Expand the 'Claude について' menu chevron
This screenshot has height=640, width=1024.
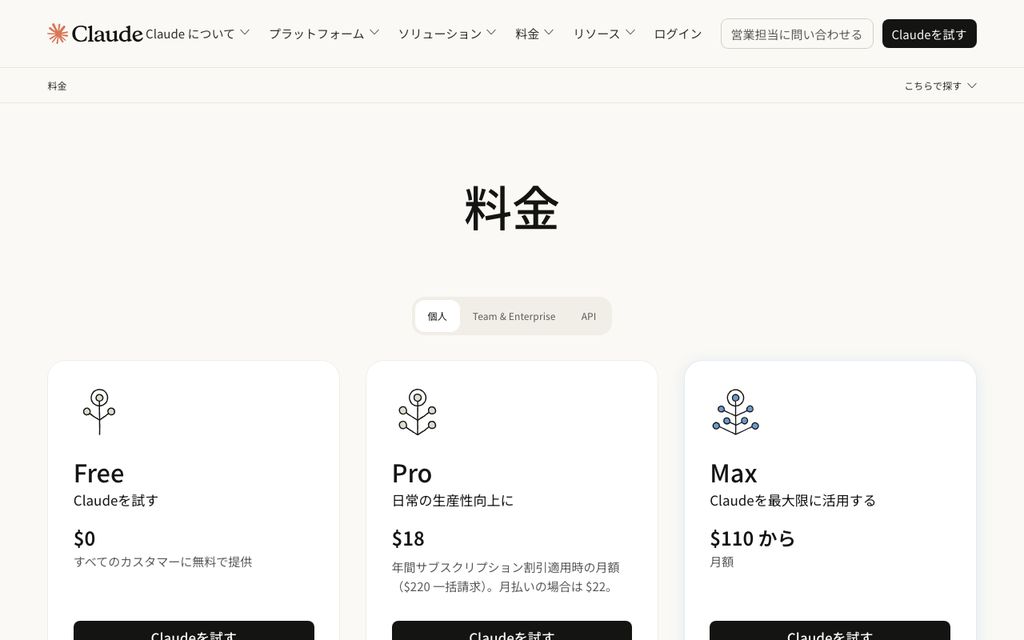(x=245, y=32)
